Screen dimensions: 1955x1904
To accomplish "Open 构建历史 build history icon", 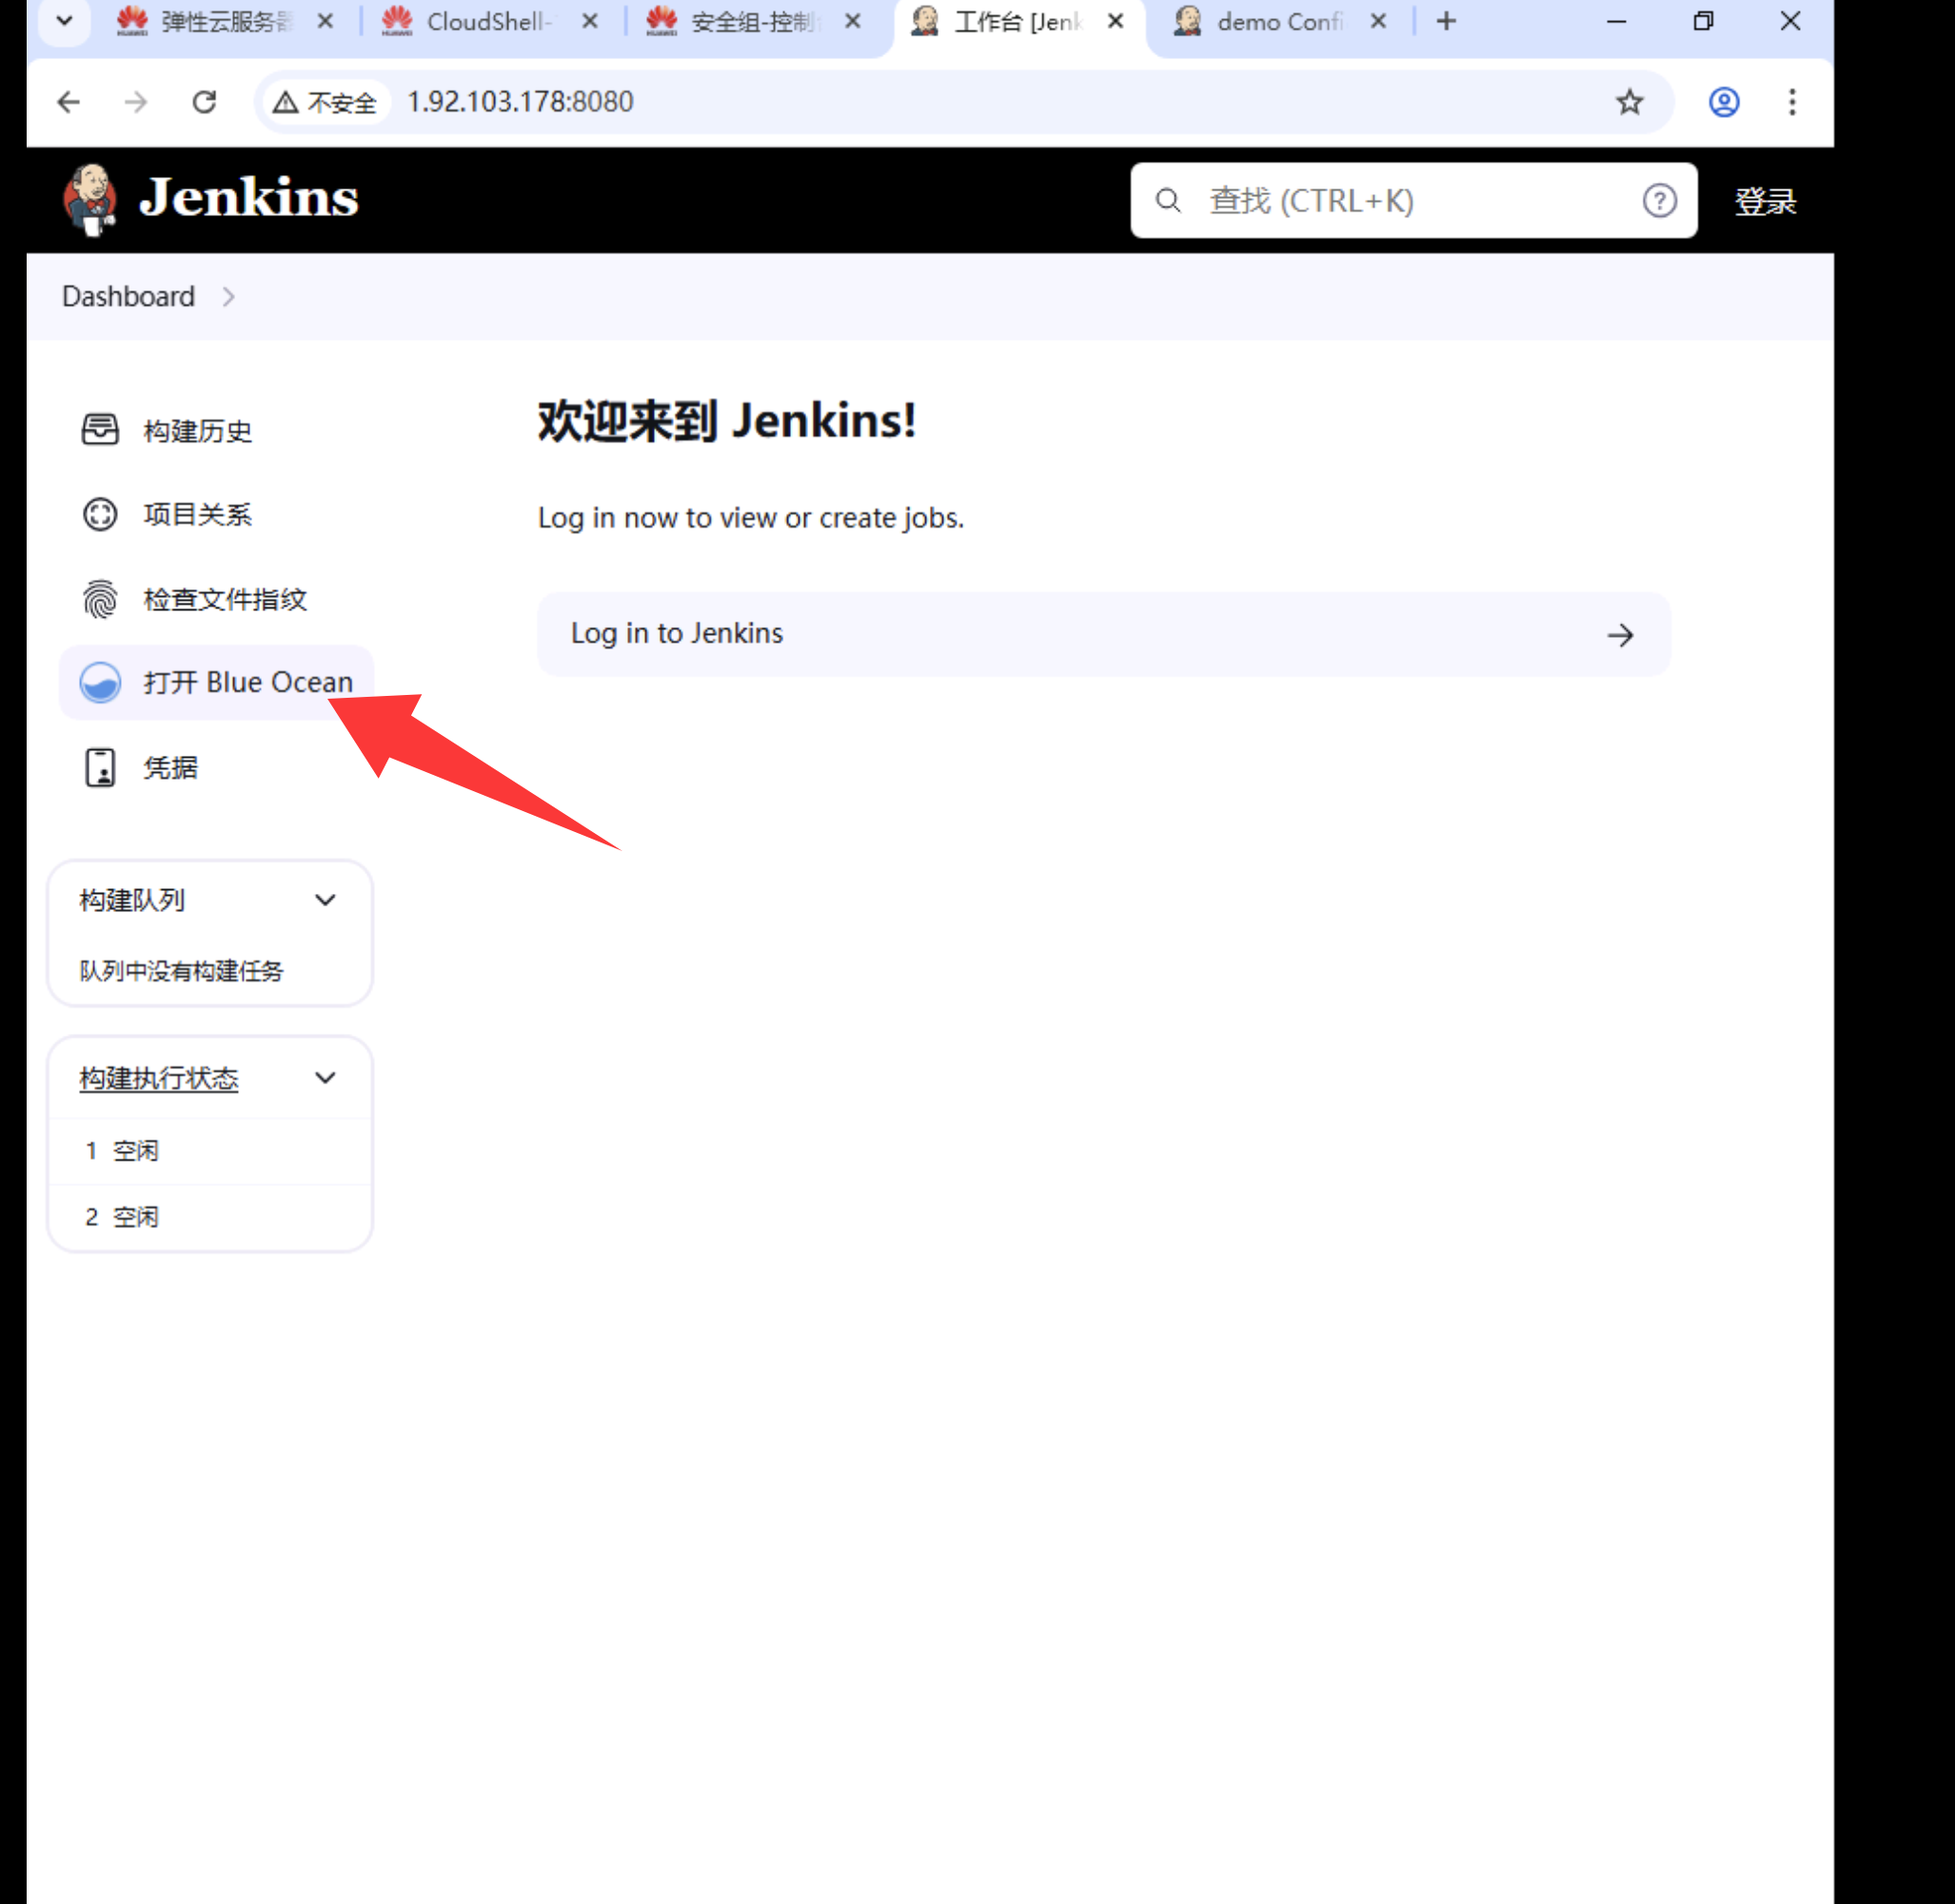I will [x=100, y=430].
